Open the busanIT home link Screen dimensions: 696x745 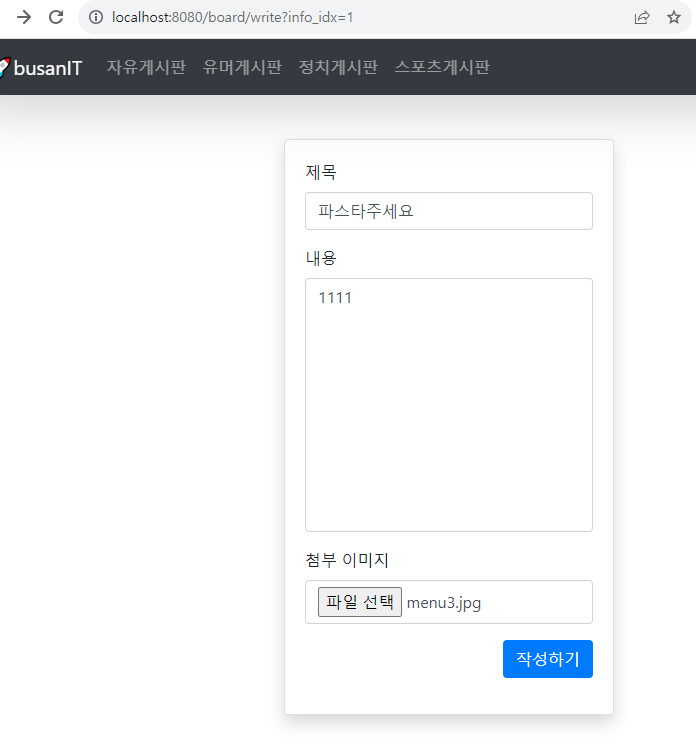[48, 68]
